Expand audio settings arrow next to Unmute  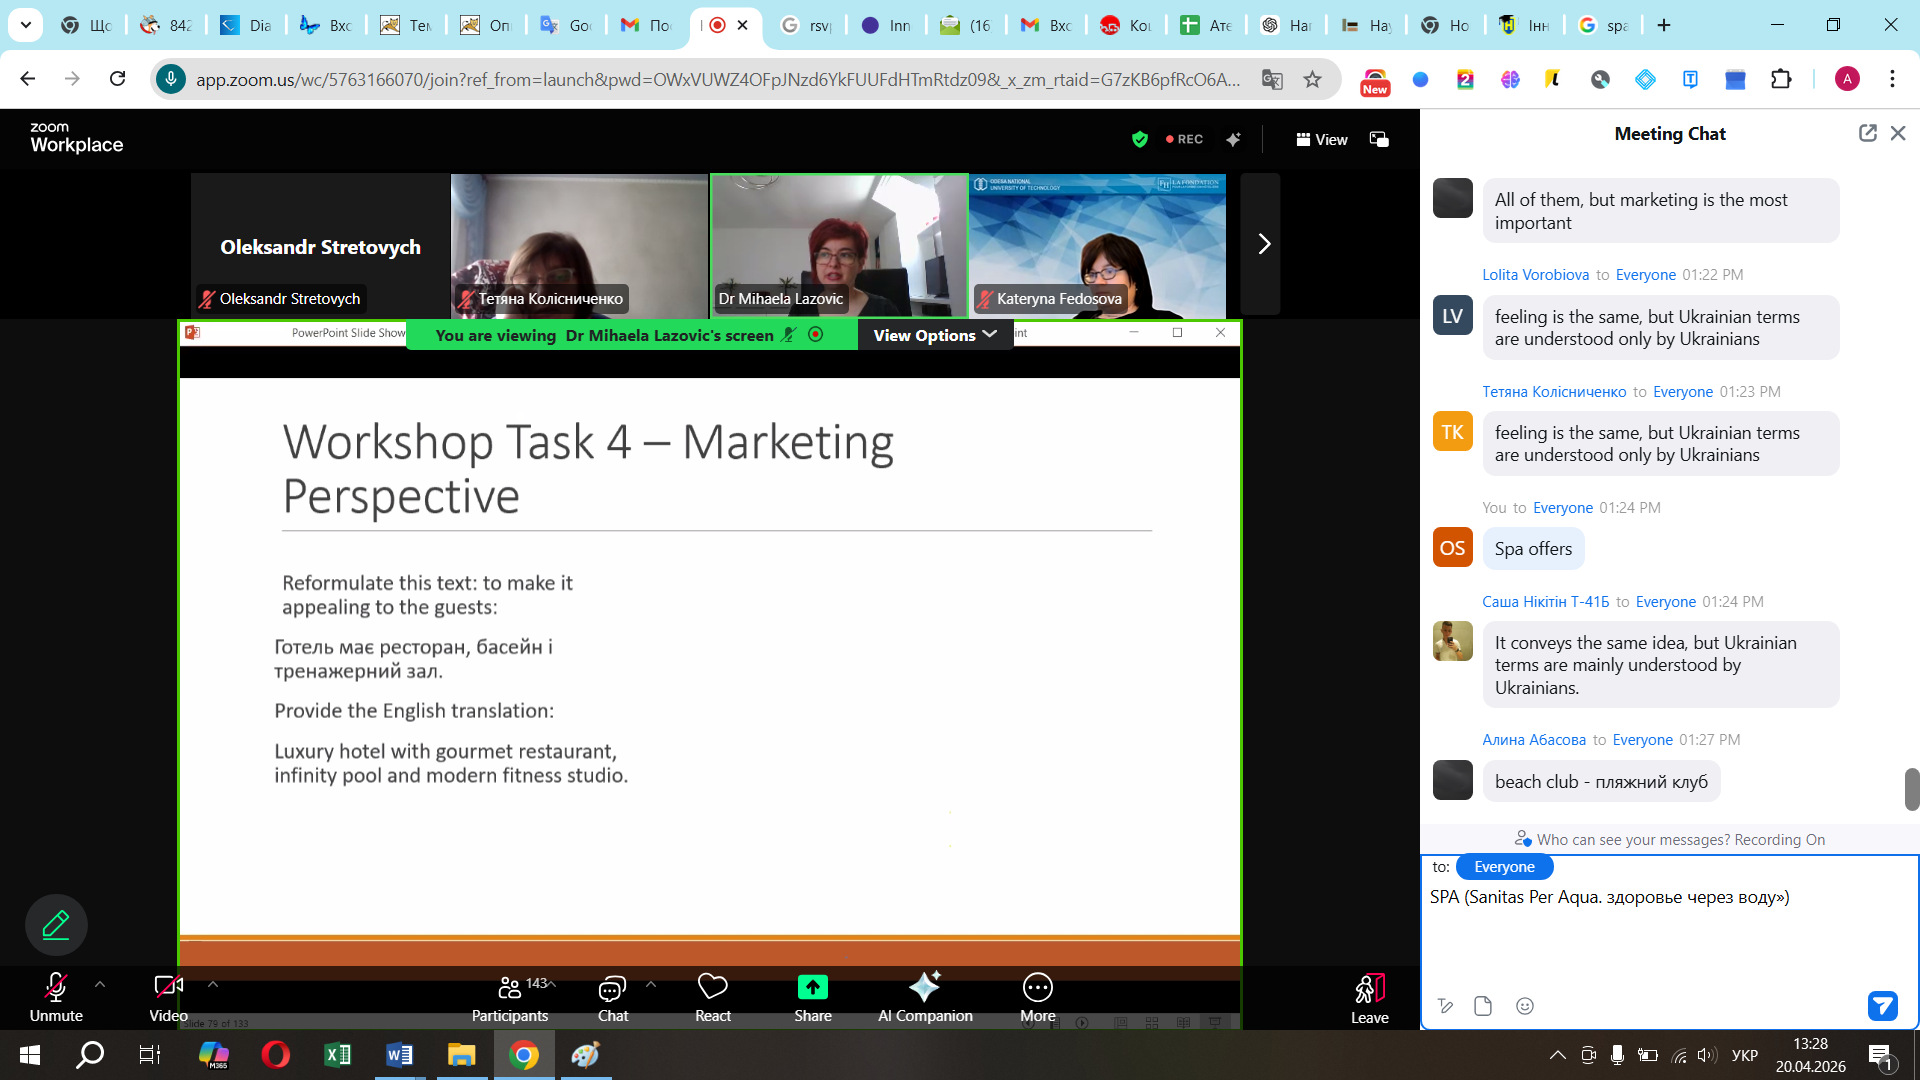tap(100, 984)
